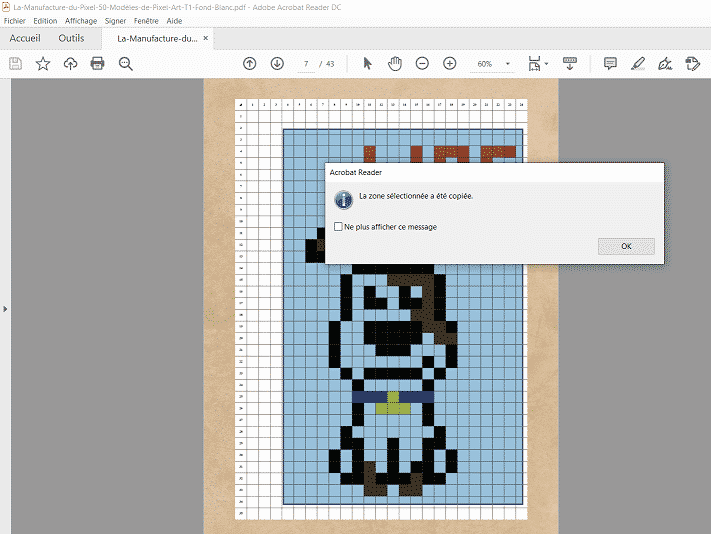Click the 60% zoom value field
Image resolution: width=711 pixels, height=534 pixels.
click(x=485, y=64)
